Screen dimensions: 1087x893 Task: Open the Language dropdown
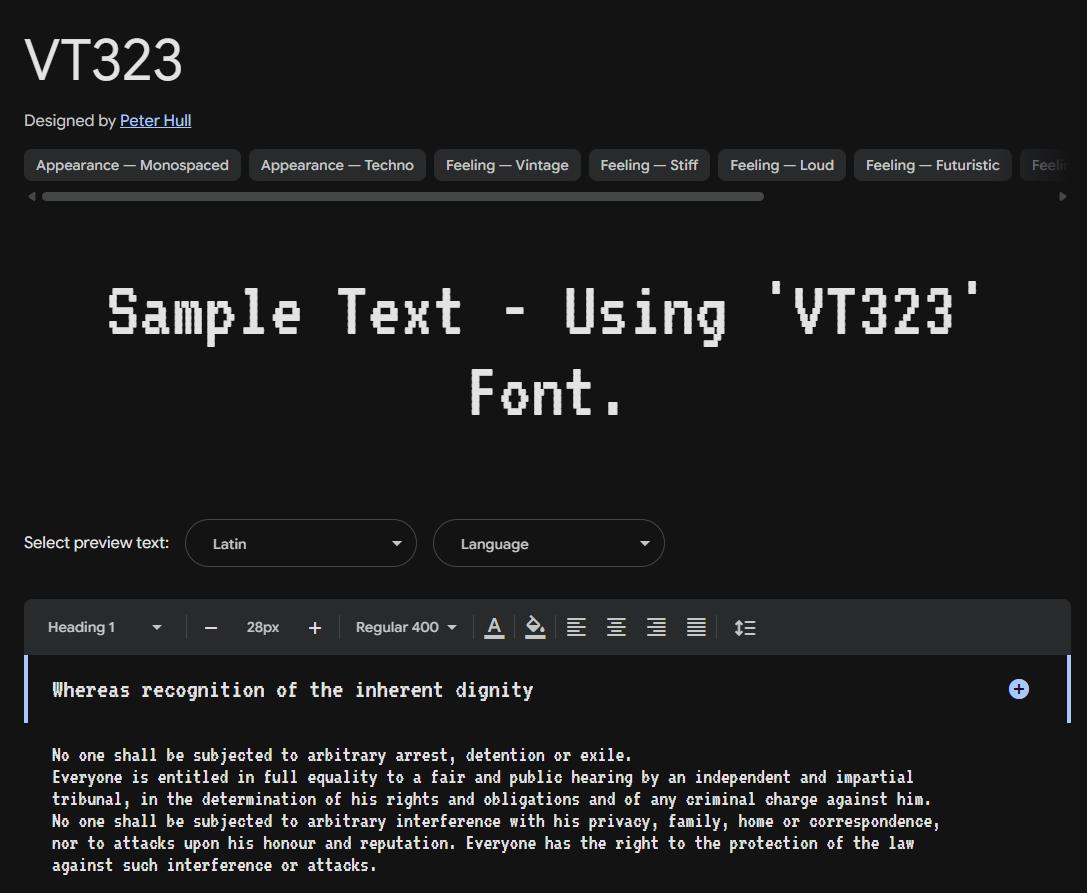click(x=548, y=543)
